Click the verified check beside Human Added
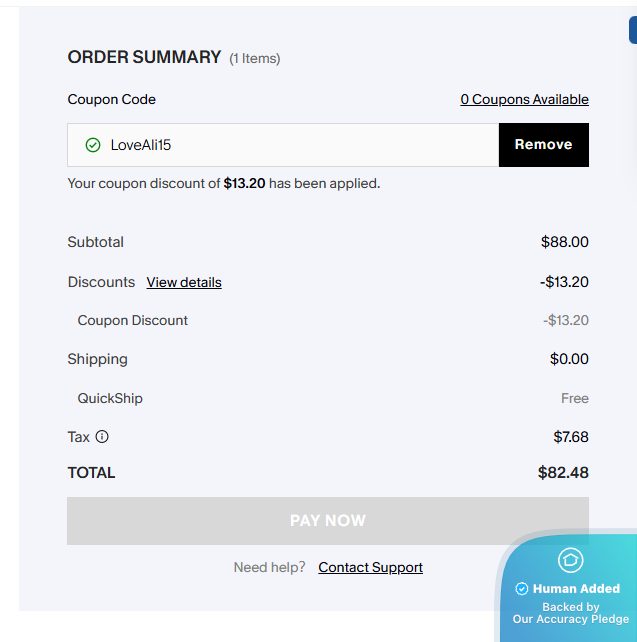The height and width of the screenshot is (642, 637). pyautogui.click(x=521, y=589)
